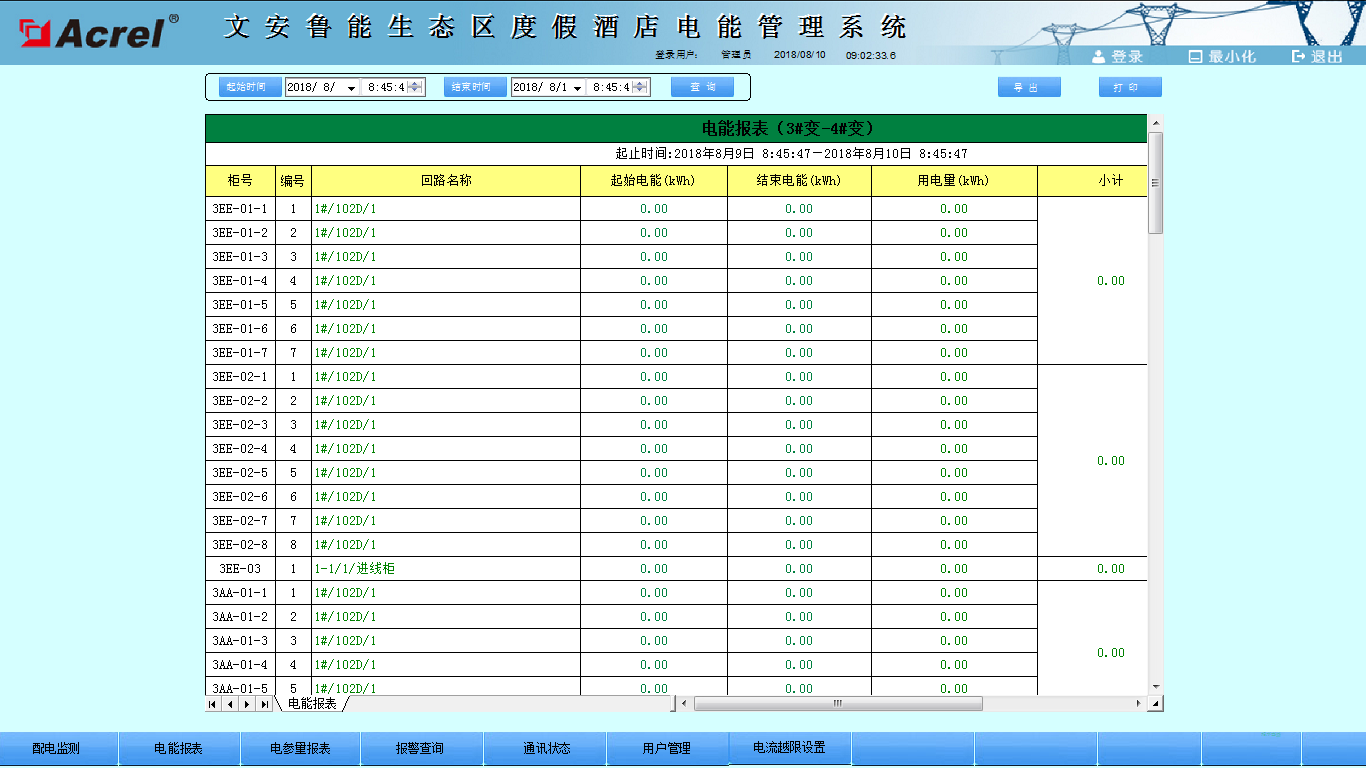The image size is (1366, 768).
Task: Open the 电参量报表 menu
Action: coord(301,749)
